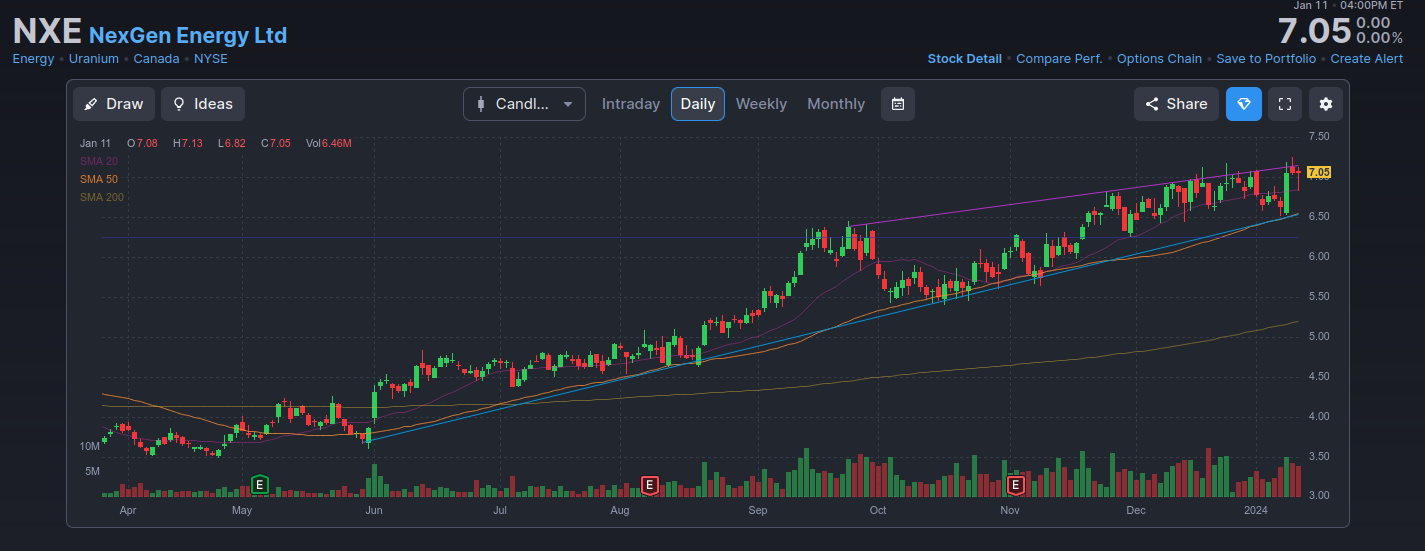Select the Daily timeframe

698,104
